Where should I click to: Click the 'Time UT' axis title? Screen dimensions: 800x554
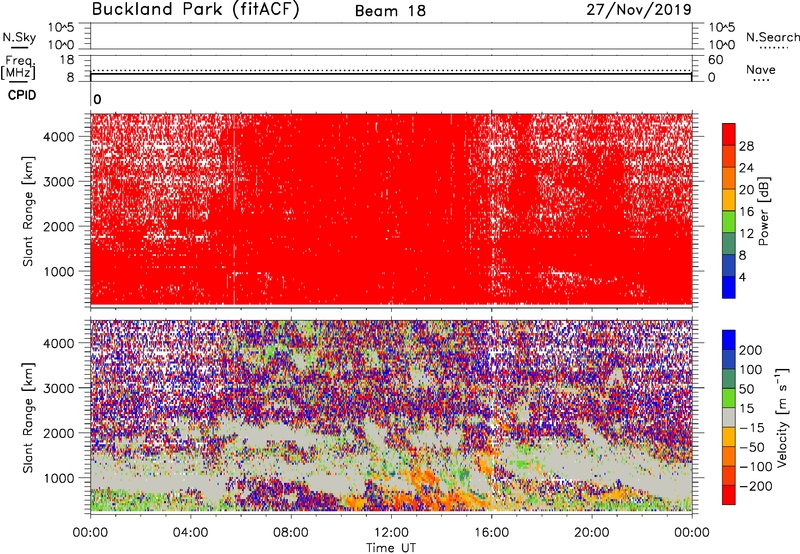391,548
